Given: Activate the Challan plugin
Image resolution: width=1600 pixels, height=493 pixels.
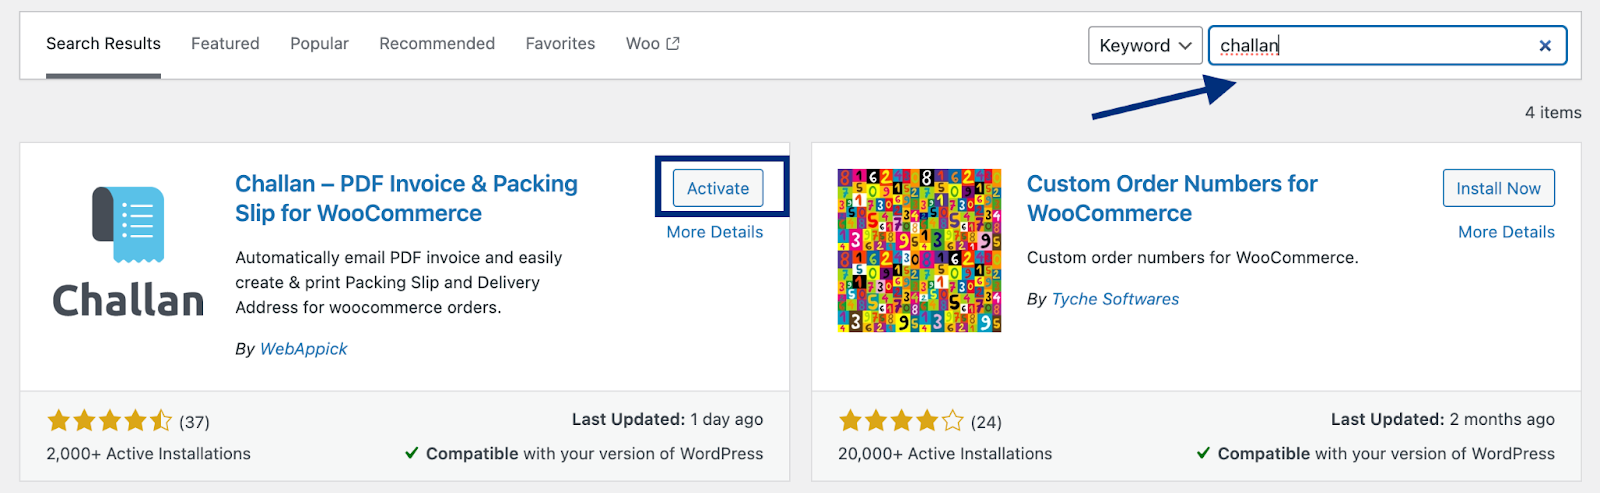Looking at the screenshot, I should [x=718, y=188].
